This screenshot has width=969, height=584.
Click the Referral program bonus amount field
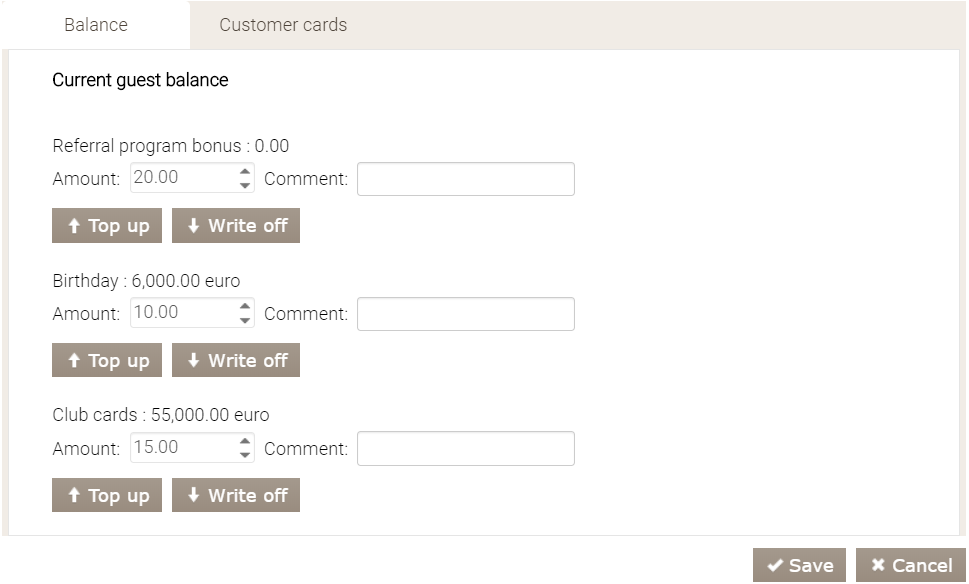tap(182, 178)
